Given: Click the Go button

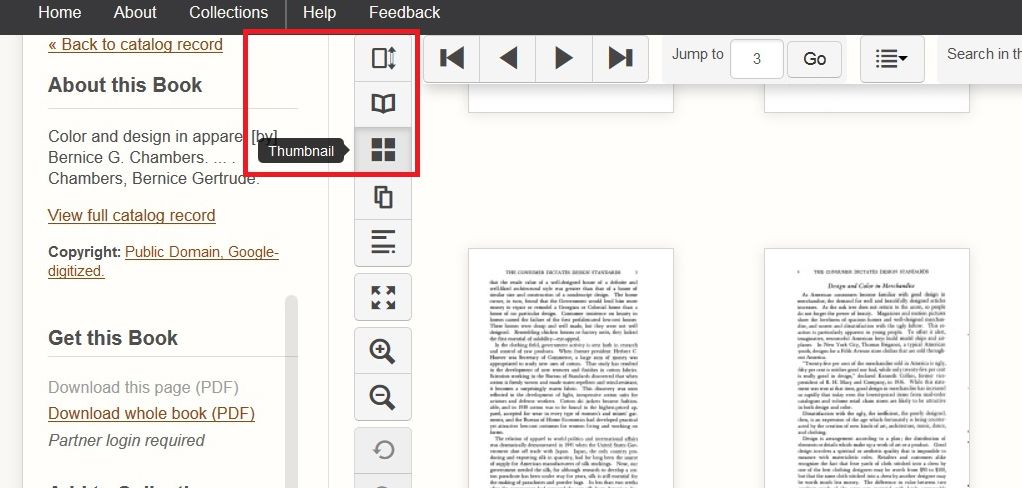Looking at the screenshot, I should pyautogui.click(x=815, y=59).
